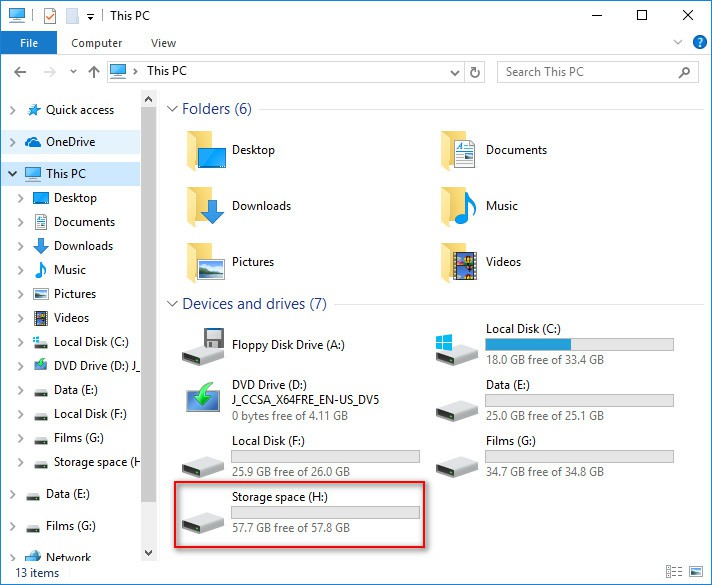Collapse the Folders (6) group
The height and width of the screenshot is (585, 712).
[x=172, y=109]
